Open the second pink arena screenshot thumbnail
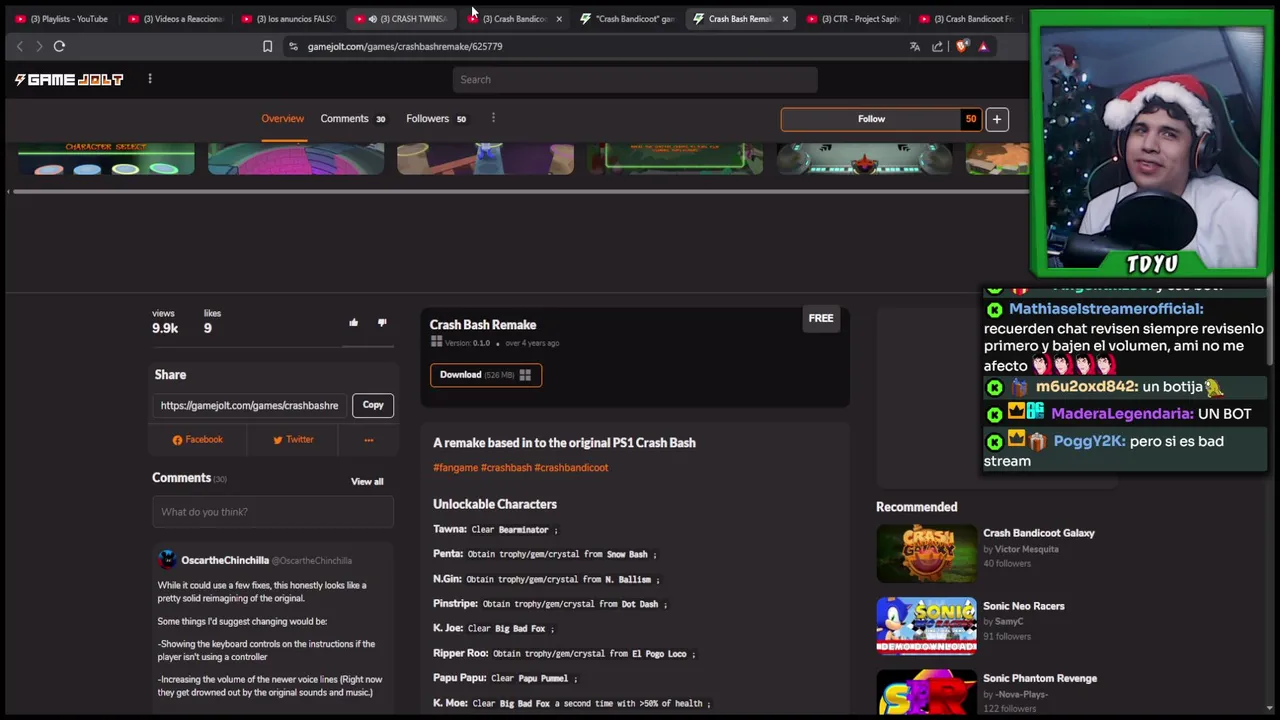 pyautogui.click(x=296, y=159)
